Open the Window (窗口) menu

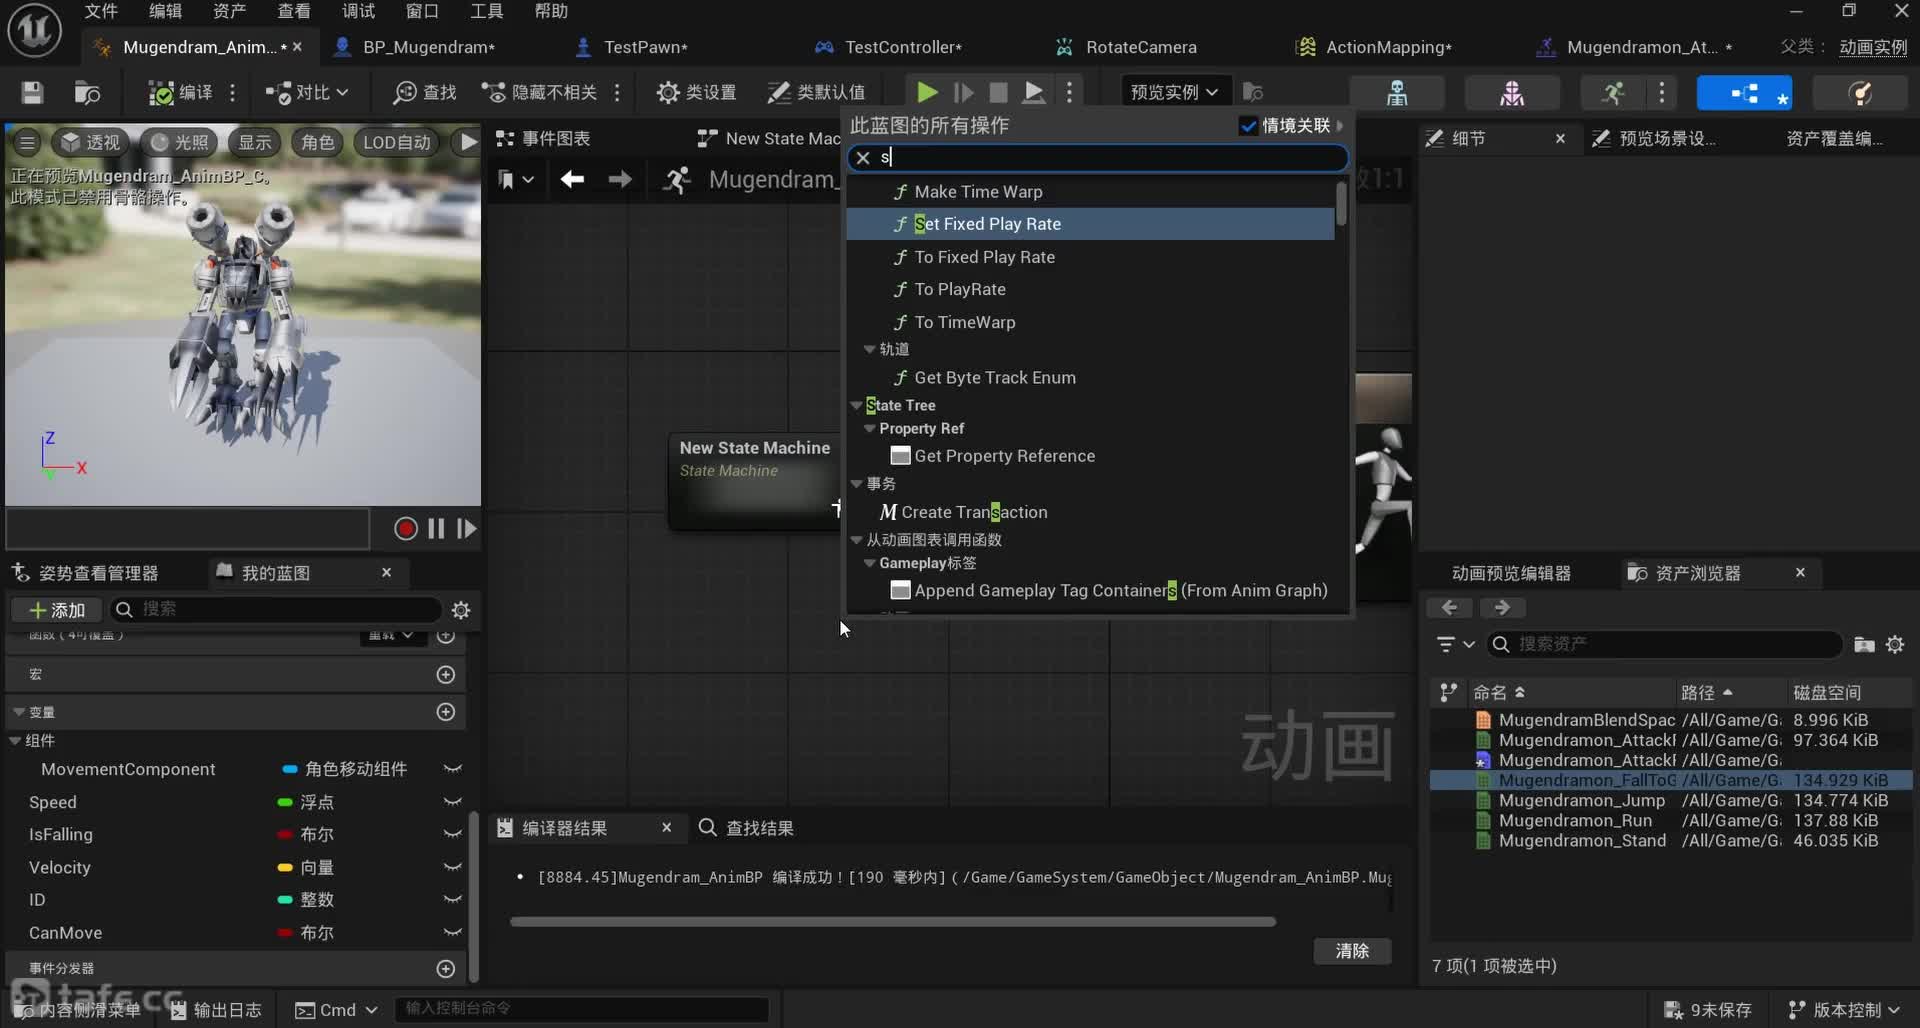point(421,11)
